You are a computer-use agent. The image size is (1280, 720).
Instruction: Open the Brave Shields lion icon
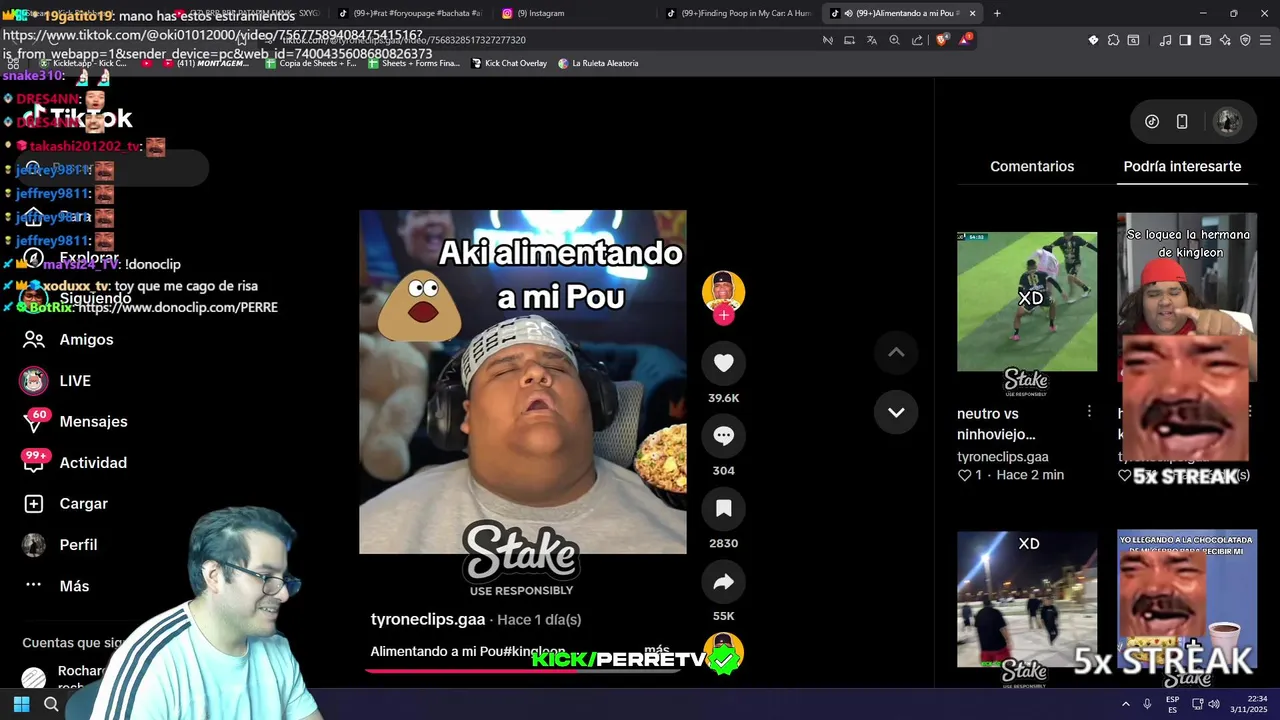[942, 40]
